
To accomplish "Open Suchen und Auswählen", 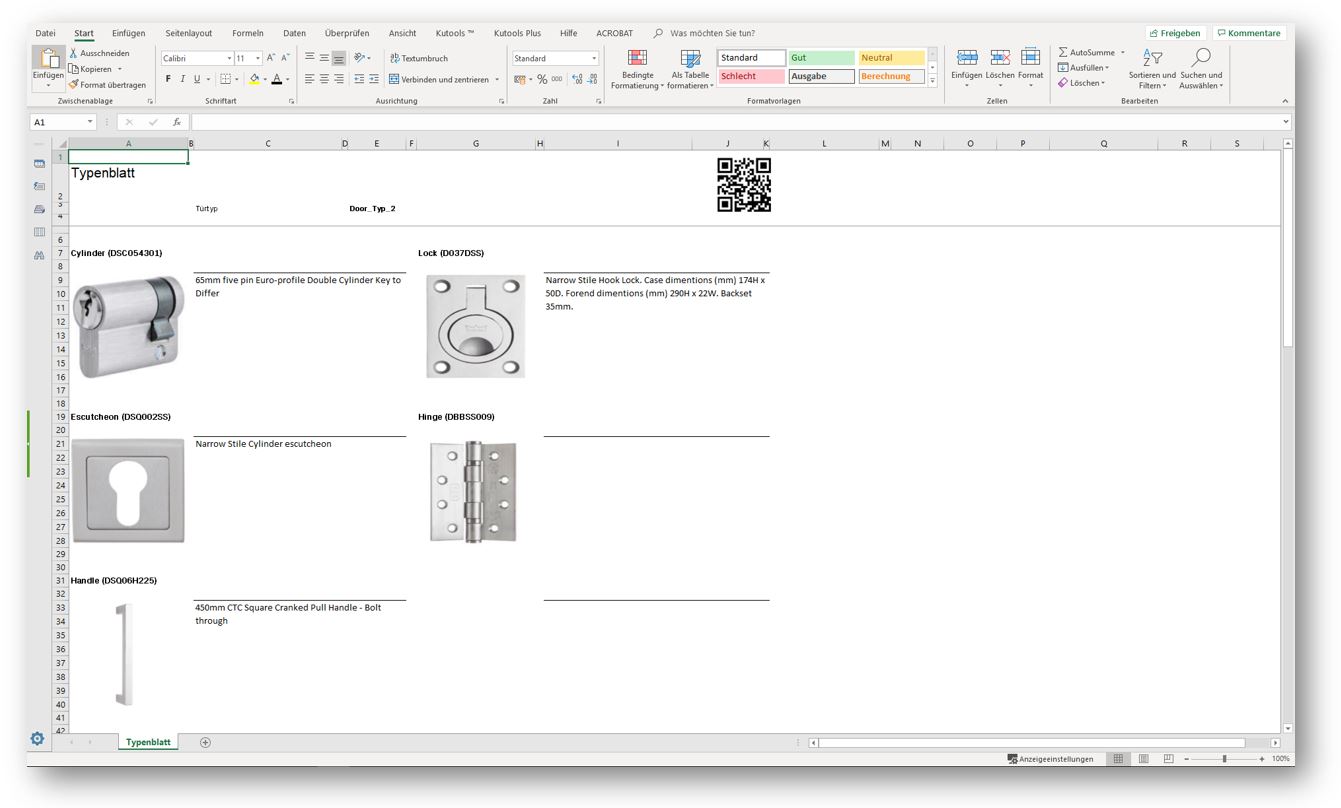I will coord(1201,68).
